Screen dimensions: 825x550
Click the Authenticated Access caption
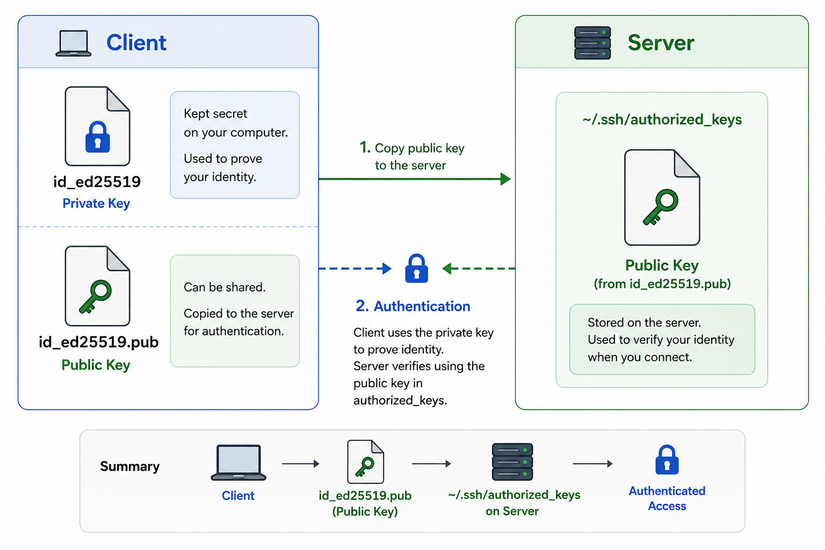pyautogui.click(x=667, y=498)
